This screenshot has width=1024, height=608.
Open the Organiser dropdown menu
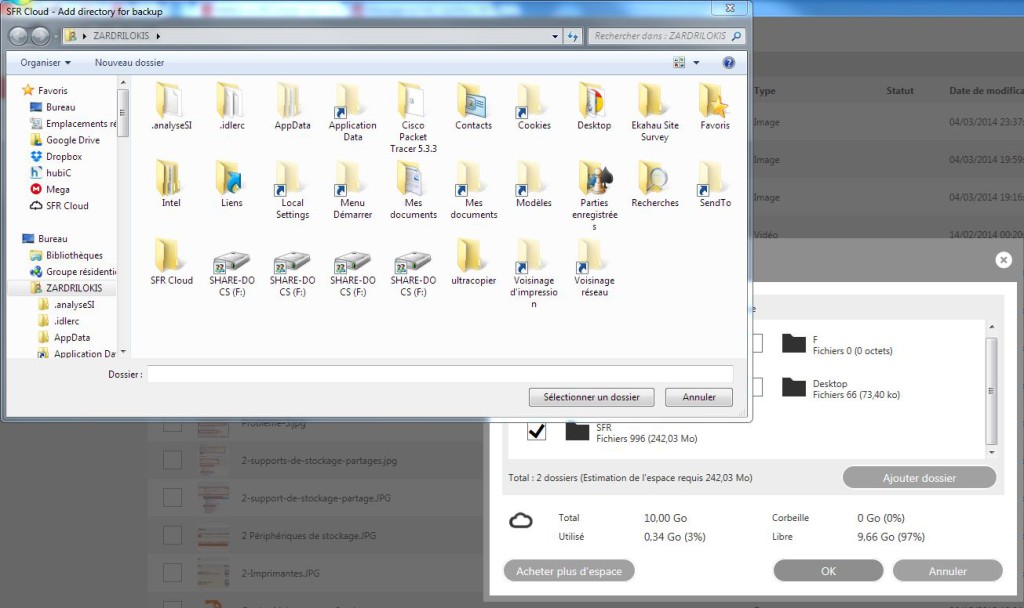click(x=46, y=62)
